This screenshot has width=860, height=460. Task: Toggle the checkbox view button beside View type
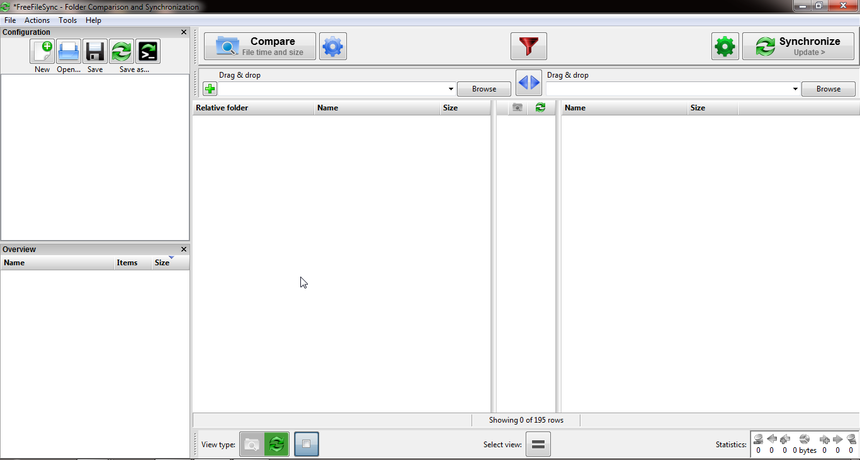coord(307,444)
